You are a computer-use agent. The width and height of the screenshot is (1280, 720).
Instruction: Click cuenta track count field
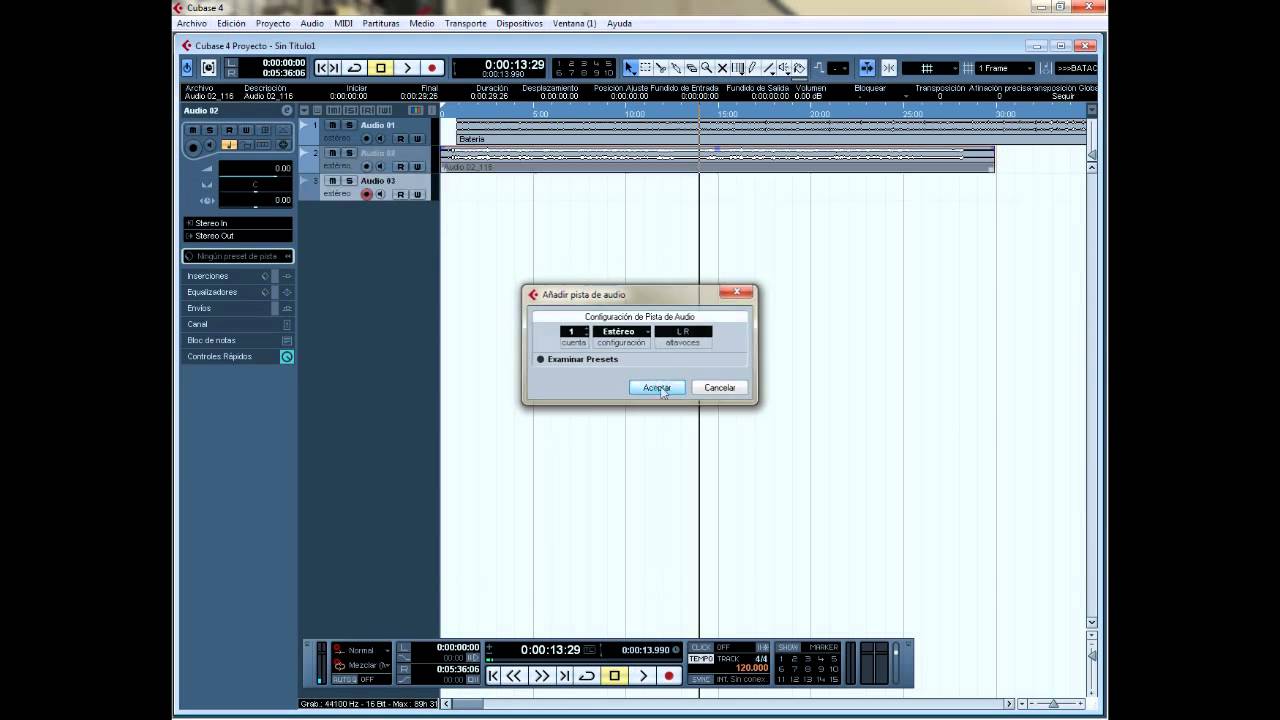click(574, 331)
